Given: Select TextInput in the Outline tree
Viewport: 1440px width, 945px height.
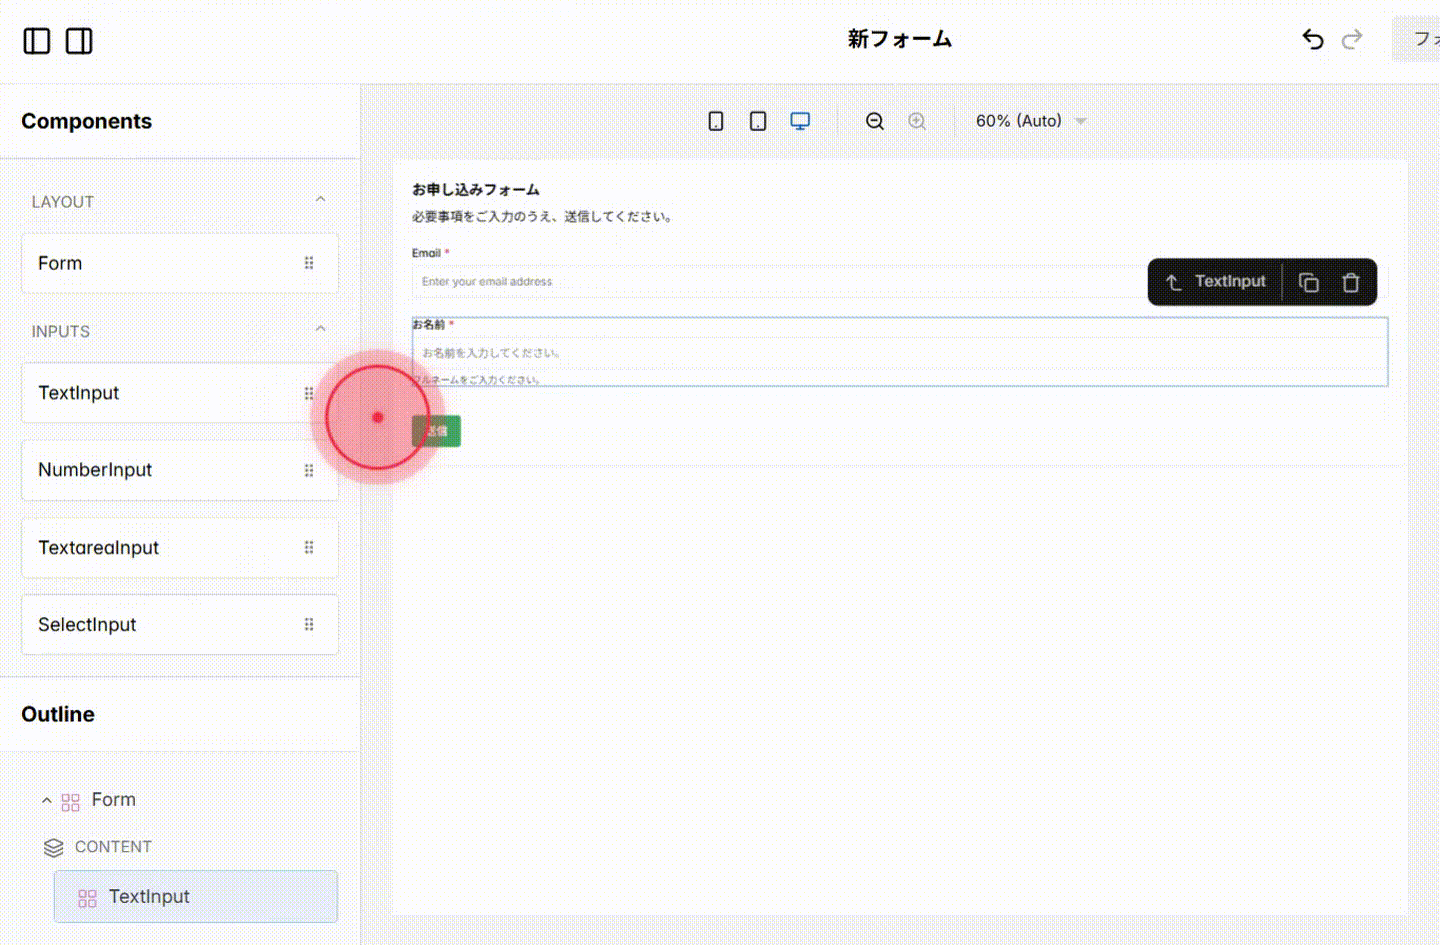Looking at the screenshot, I should pyautogui.click(x=149, y=896).
